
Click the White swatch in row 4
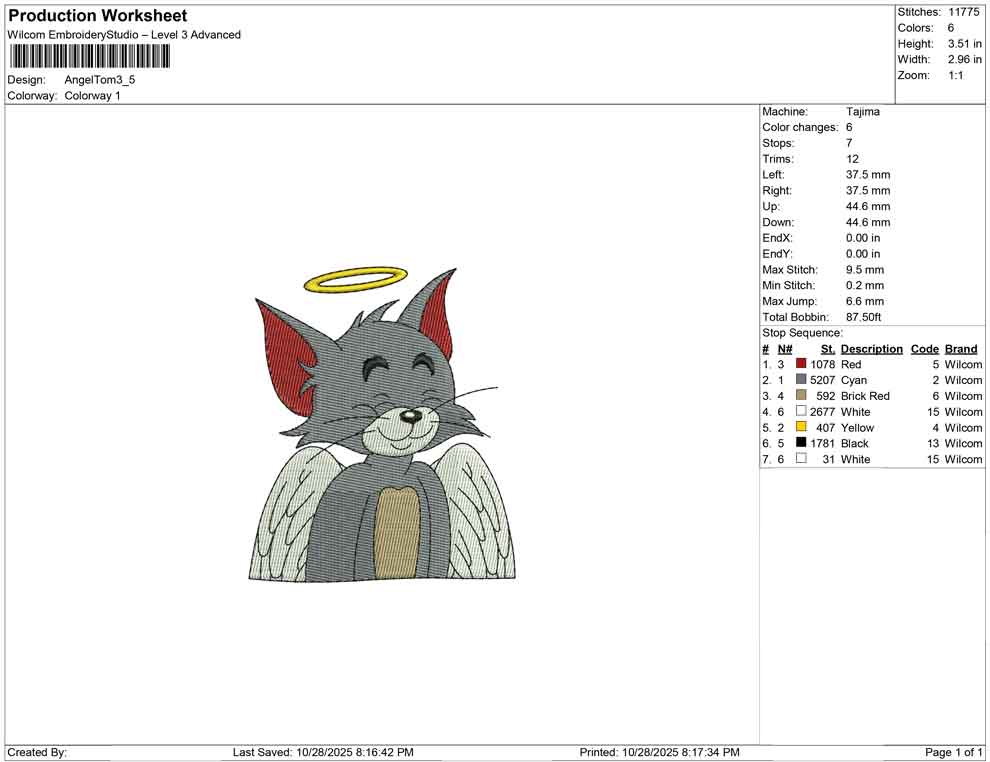[801, 411]
